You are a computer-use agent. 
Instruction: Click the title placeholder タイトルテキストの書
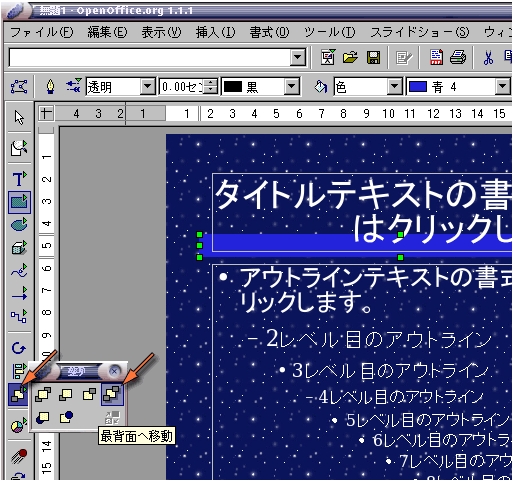click(x=363, y=195)
